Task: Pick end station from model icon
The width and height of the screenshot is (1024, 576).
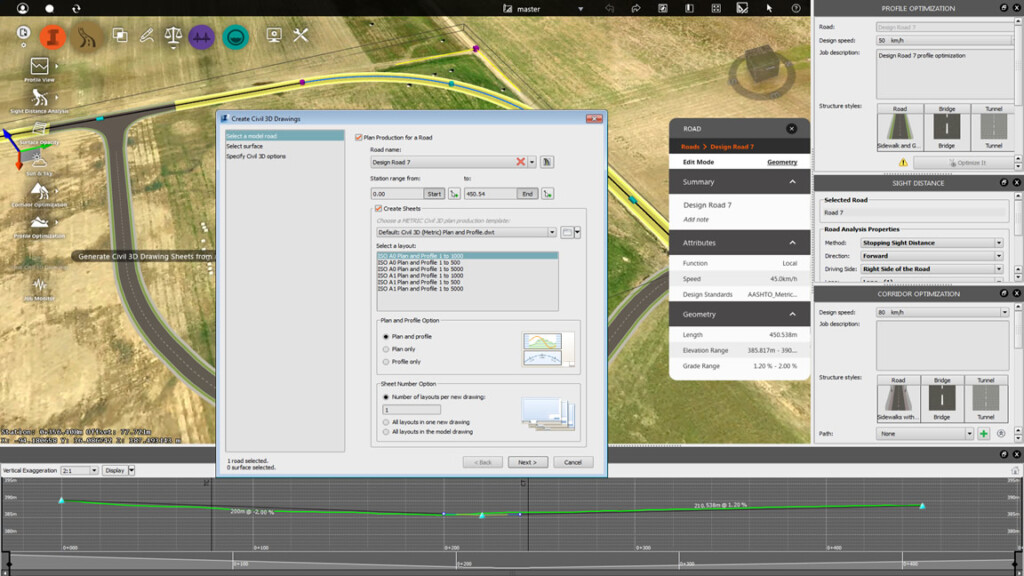Action: pos(547,194)
